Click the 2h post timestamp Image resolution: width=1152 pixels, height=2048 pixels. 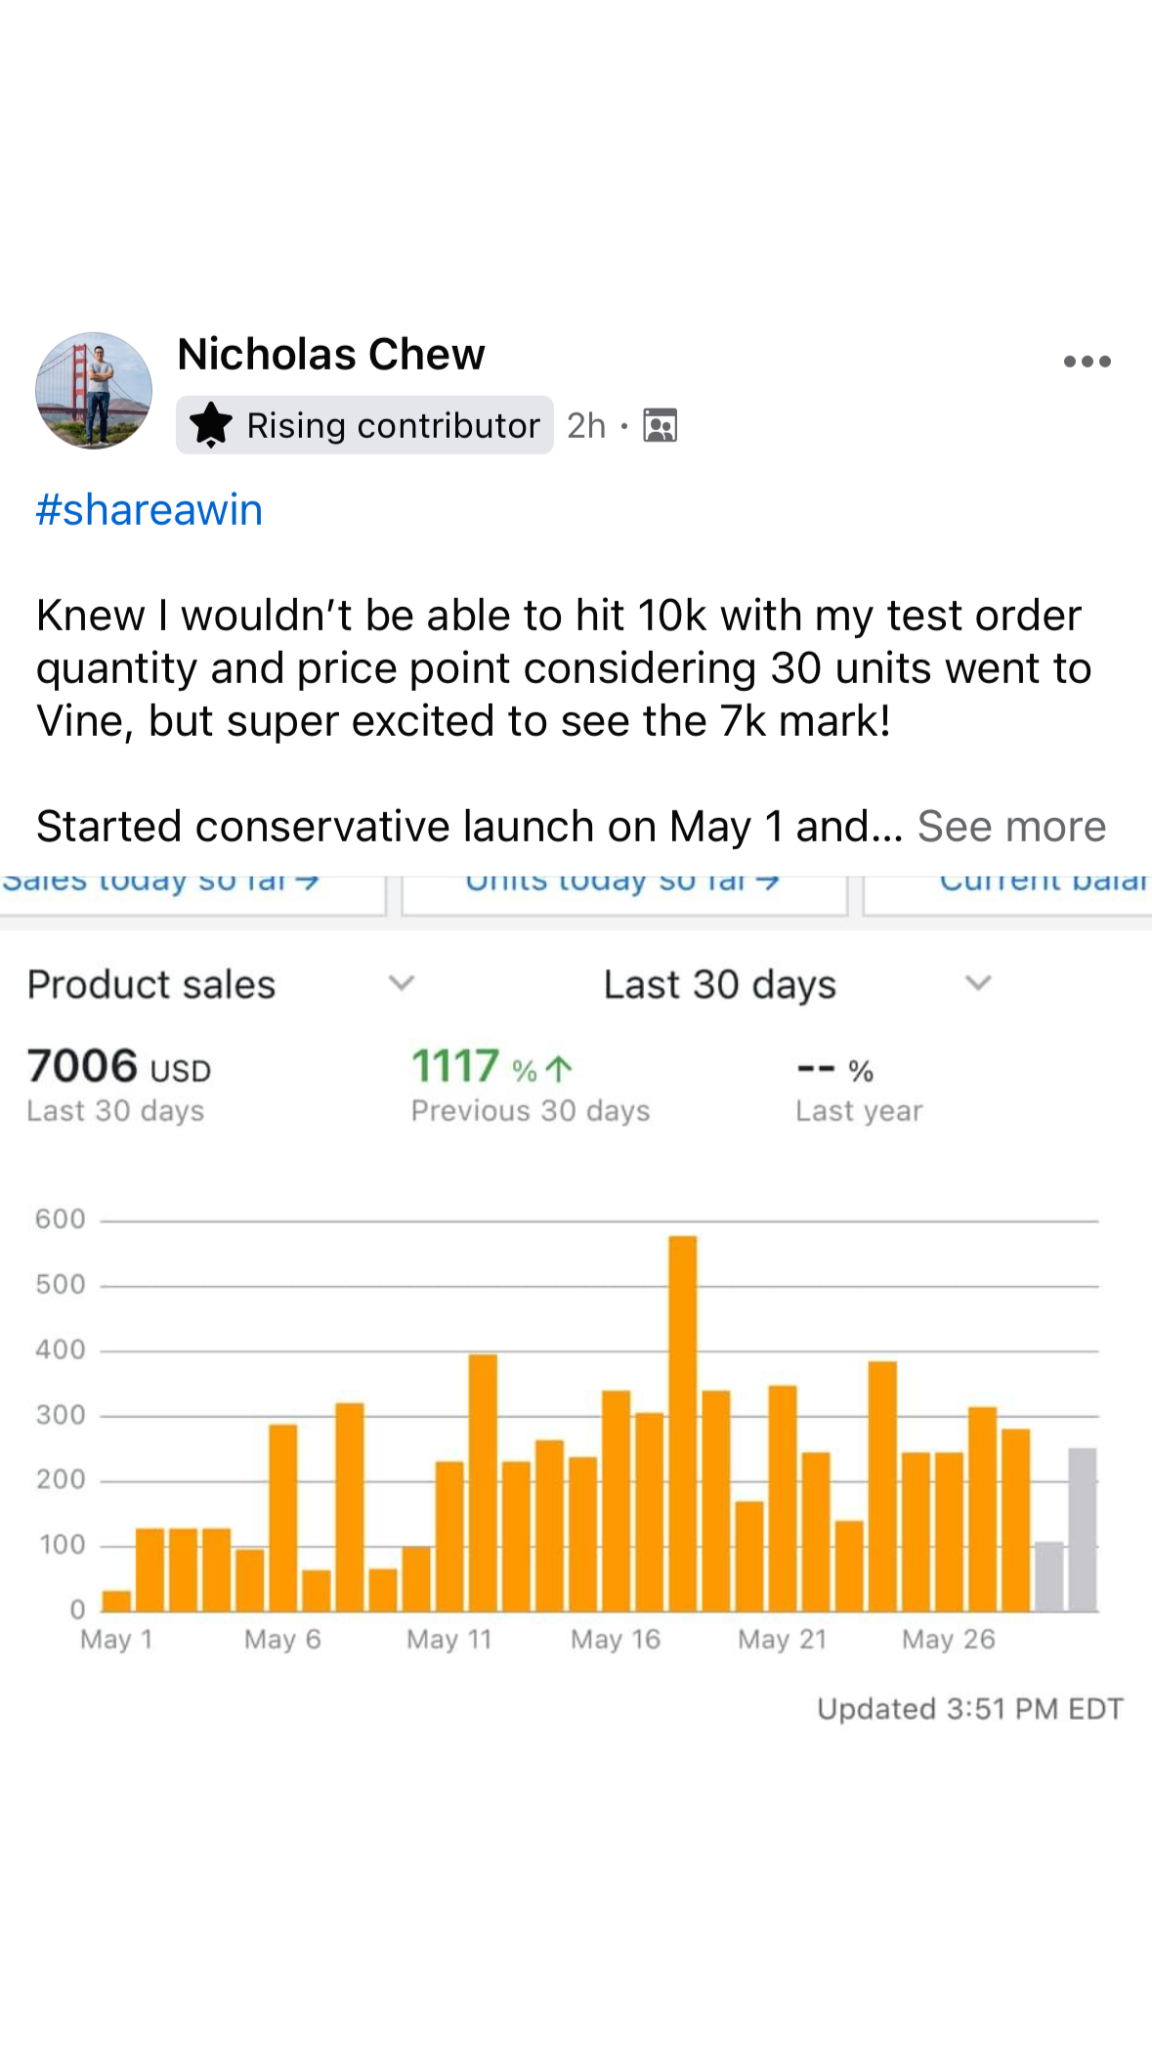[x=586, y=426]
